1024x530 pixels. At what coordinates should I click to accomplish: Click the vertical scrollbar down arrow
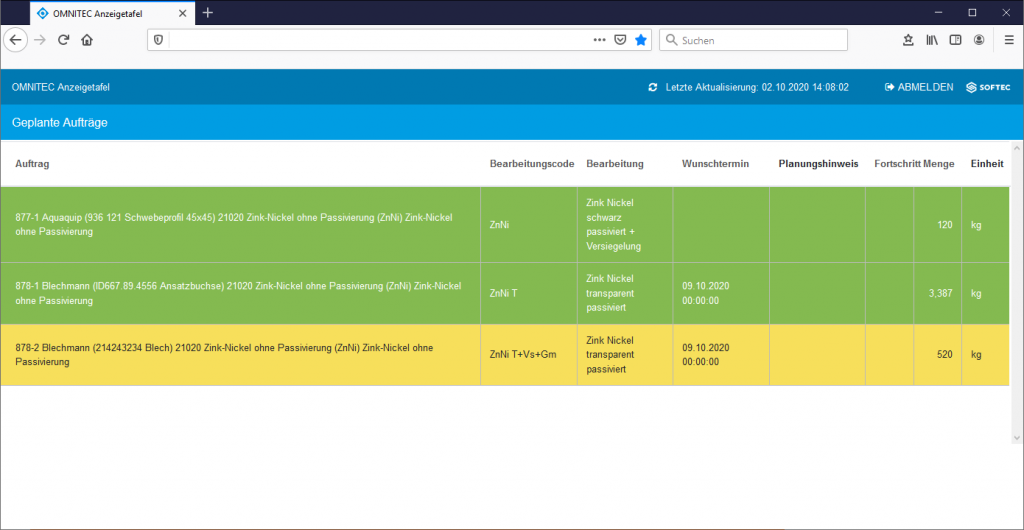(1017, 437)
